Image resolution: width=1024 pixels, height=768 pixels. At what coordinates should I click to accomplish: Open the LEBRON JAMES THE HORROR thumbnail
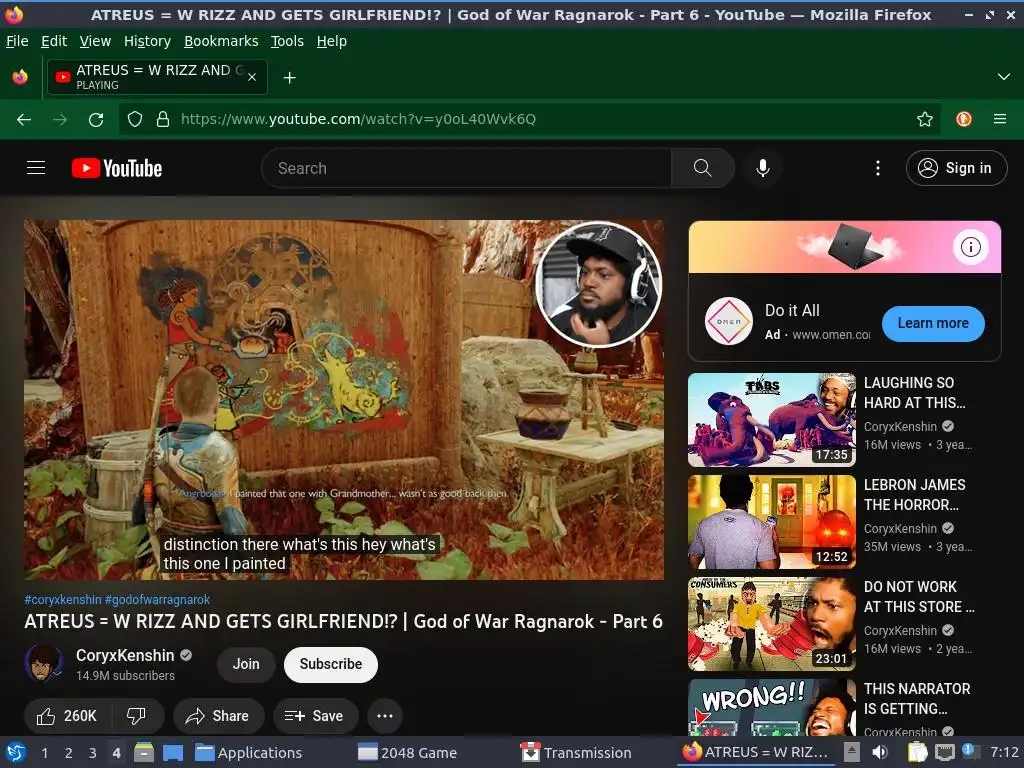tap(772, 522)
